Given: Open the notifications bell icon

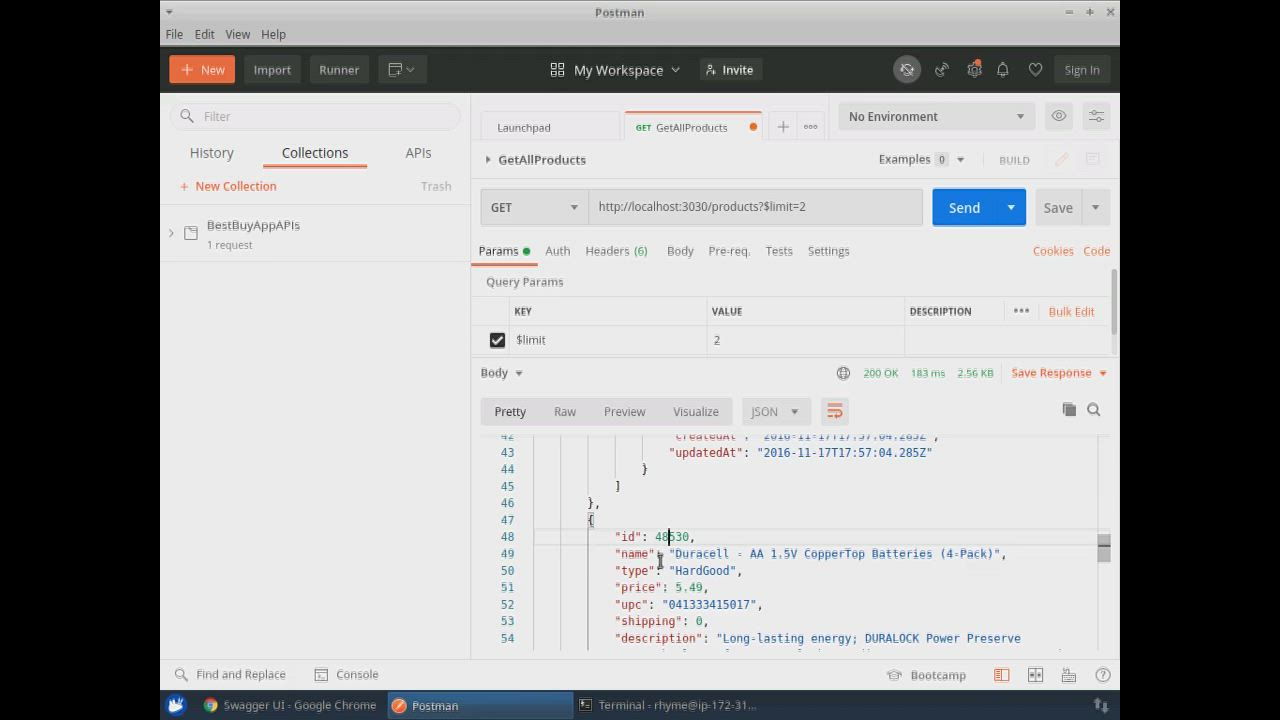Looking at the screenshot, I should (x=1002, y=70).
